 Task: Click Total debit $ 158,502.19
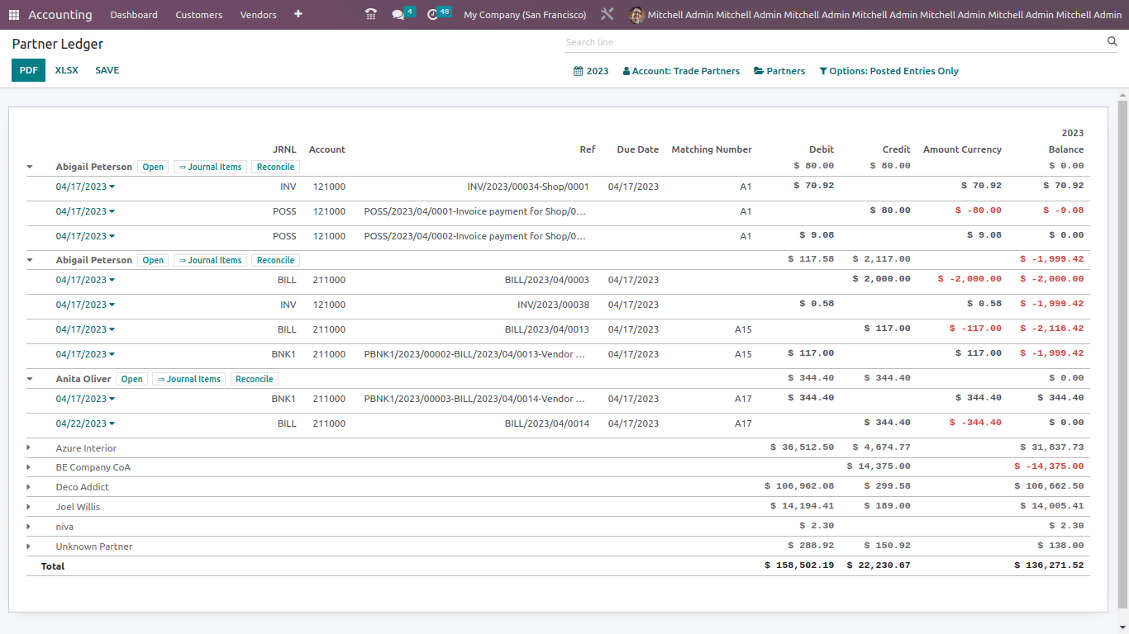tap(799, 566)
